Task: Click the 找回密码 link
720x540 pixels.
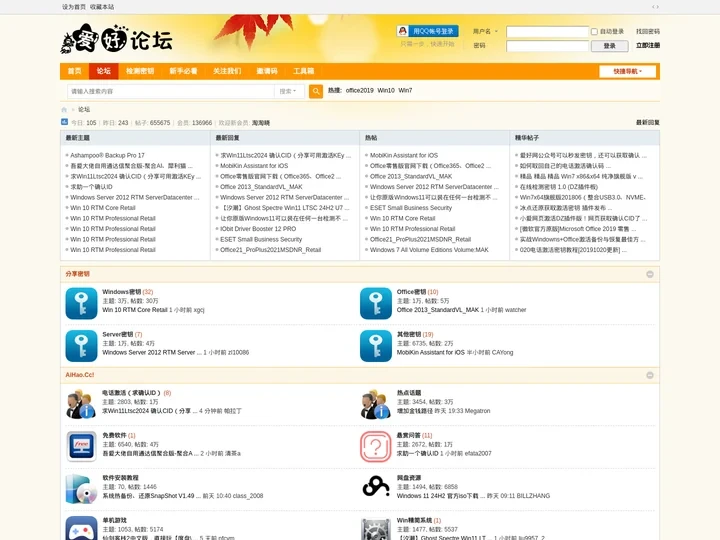Action: coord(648,32)
